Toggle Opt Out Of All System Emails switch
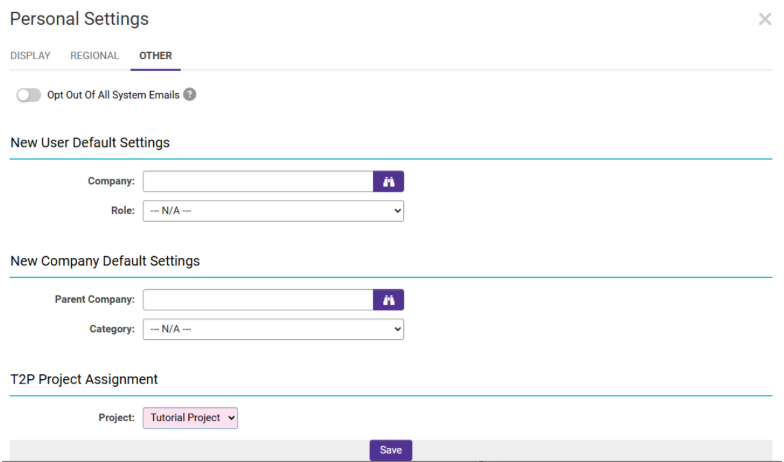The height and width of the screenshot is (462, 784). click(29, 95)
